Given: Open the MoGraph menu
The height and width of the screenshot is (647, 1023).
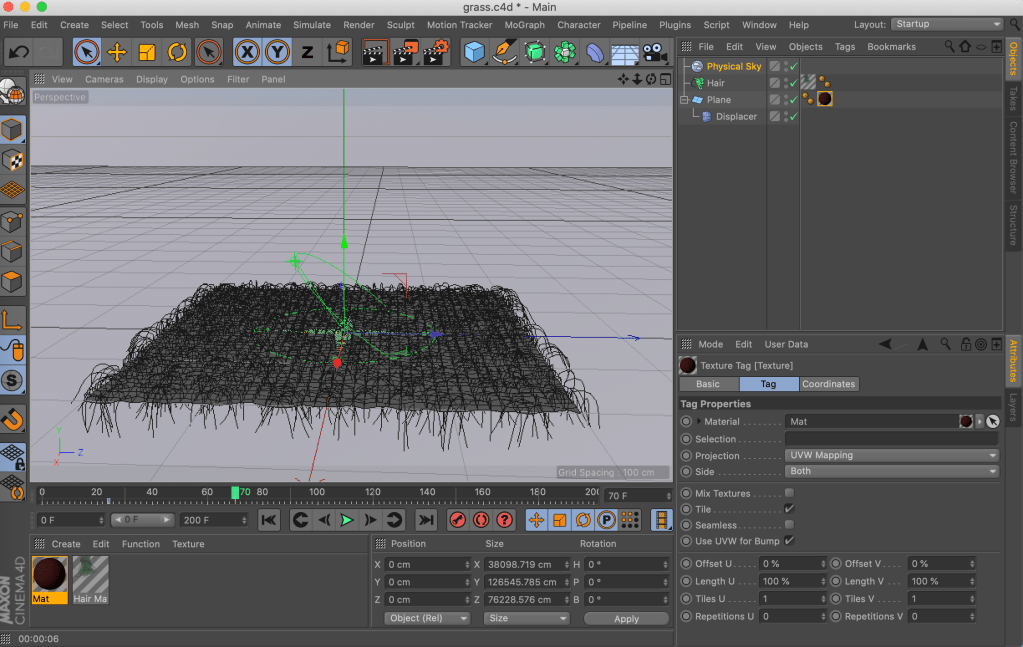Looking at the screenshot, I should (524, 25).
